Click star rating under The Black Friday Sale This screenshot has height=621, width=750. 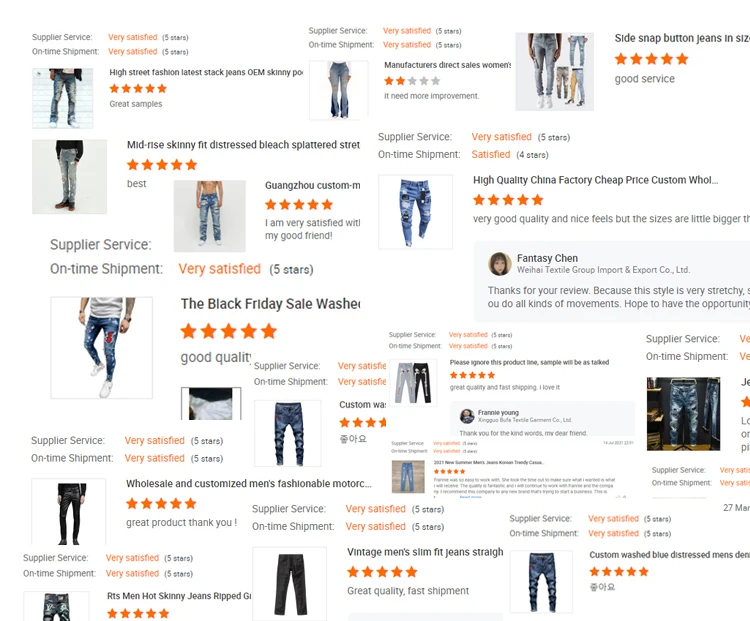pyautogui.click(x=229, y=331)
